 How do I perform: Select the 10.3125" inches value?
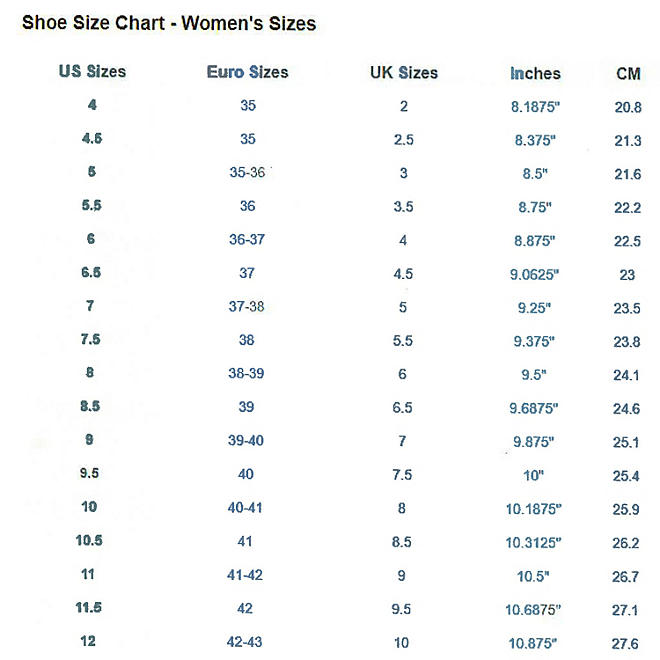tap(535, 542)
